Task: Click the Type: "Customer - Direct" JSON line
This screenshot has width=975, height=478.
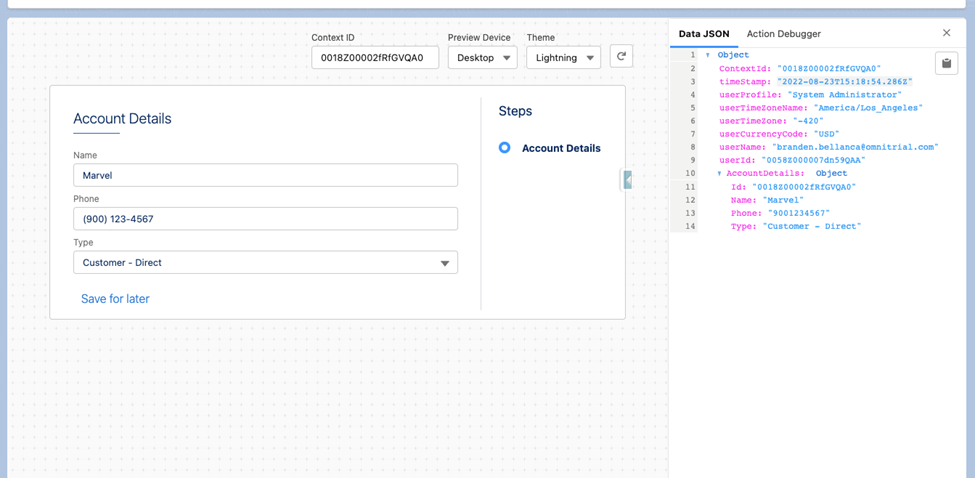Action: (x=796, y=226)
